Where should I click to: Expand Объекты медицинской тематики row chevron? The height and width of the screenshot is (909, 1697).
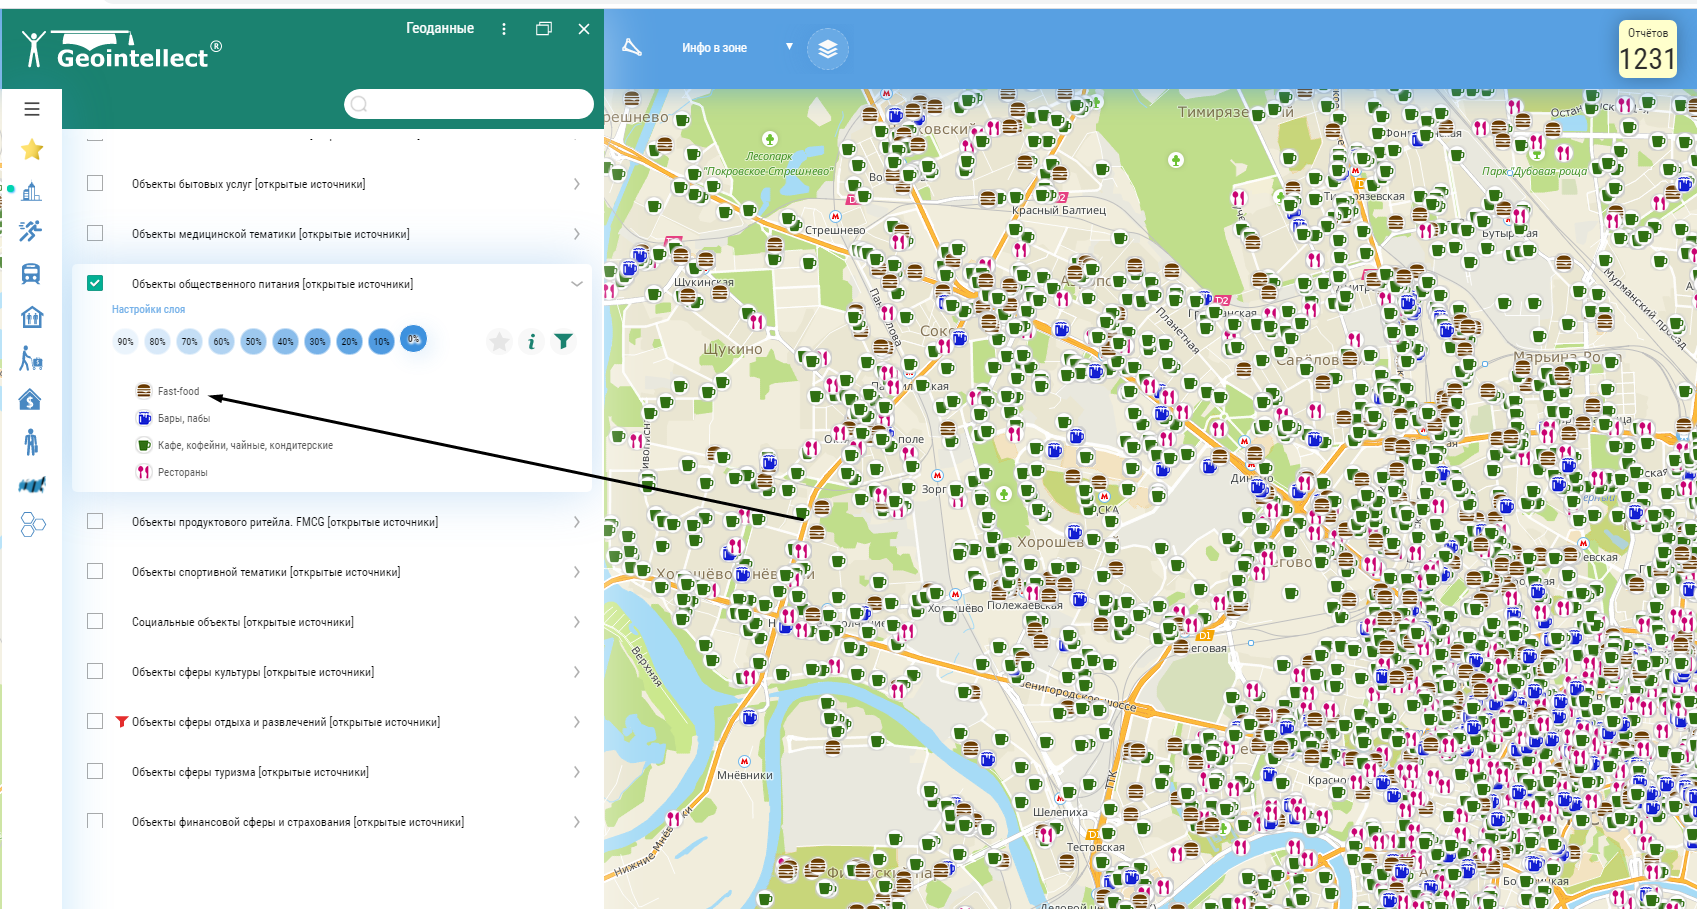577,234
